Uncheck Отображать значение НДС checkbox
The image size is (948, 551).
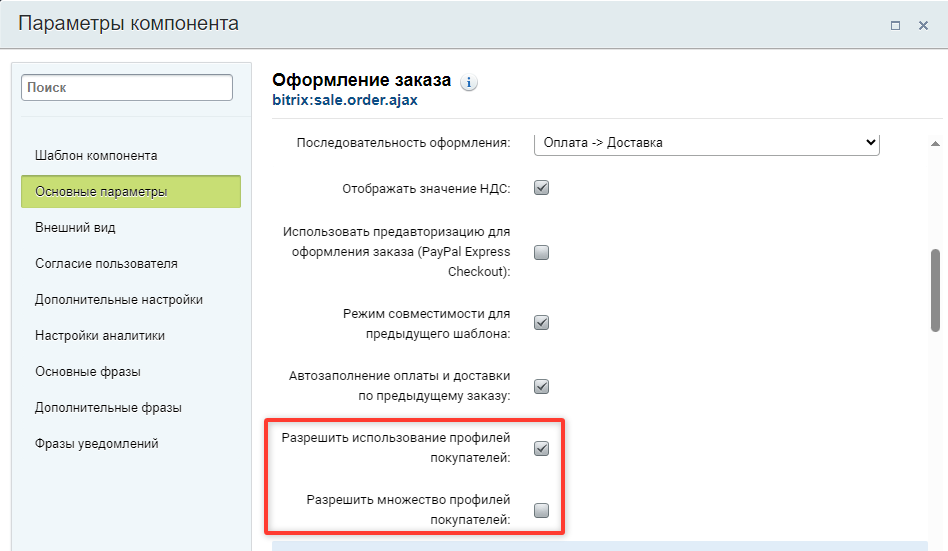coord(542,188)
